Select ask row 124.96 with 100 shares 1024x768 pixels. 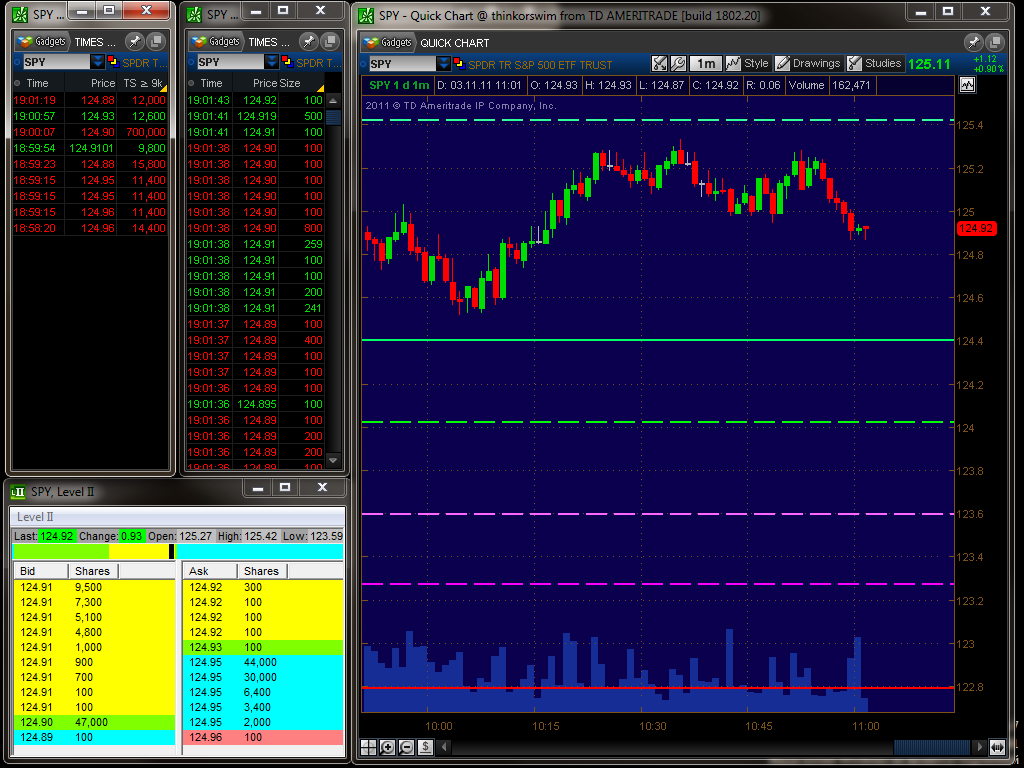[264, 737]
